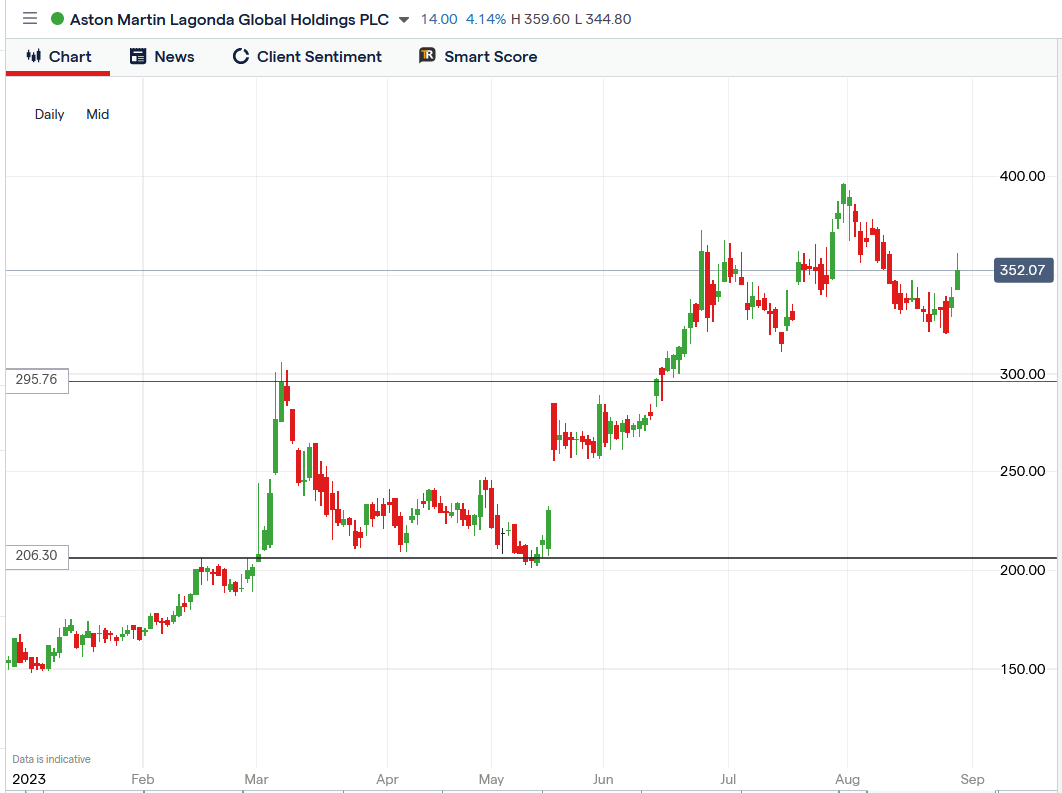
Task: Click the 4.14% change value
Action: coord(486,19)
